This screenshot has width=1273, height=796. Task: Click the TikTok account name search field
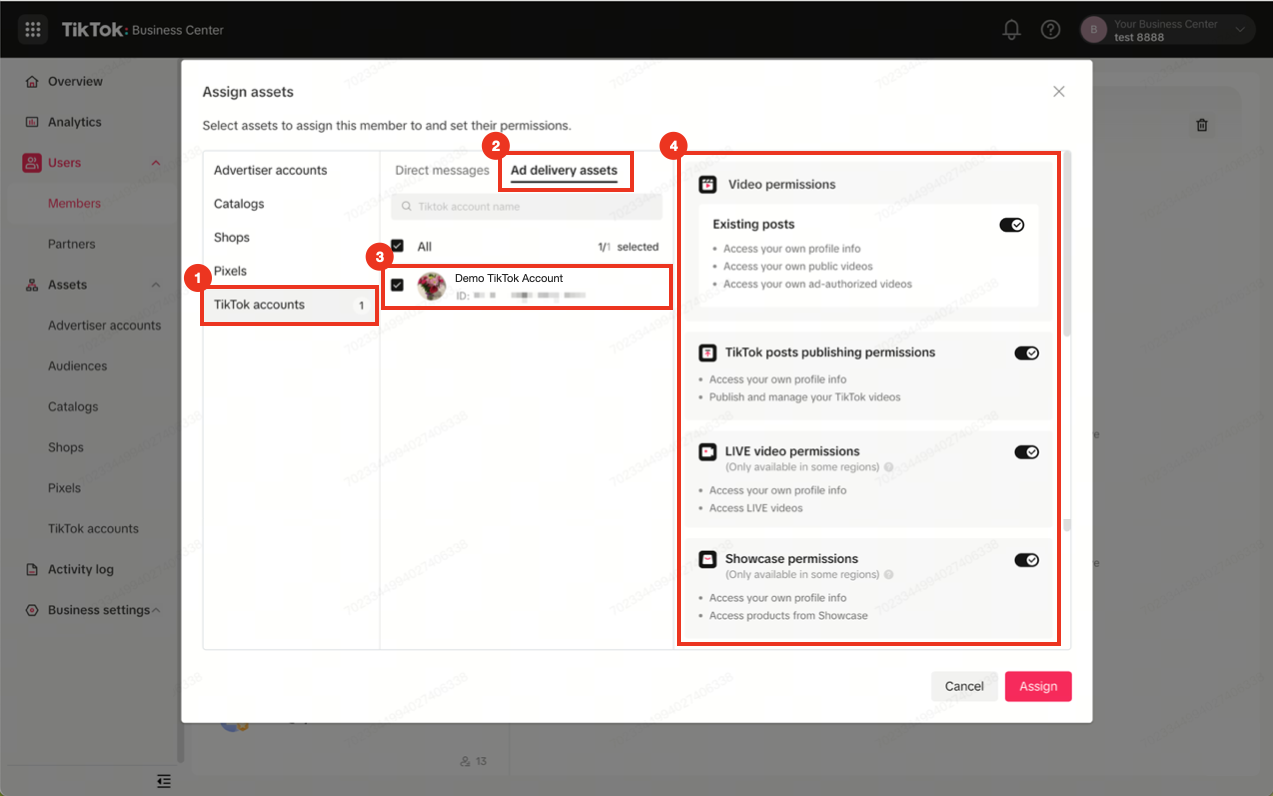point(527,207)
